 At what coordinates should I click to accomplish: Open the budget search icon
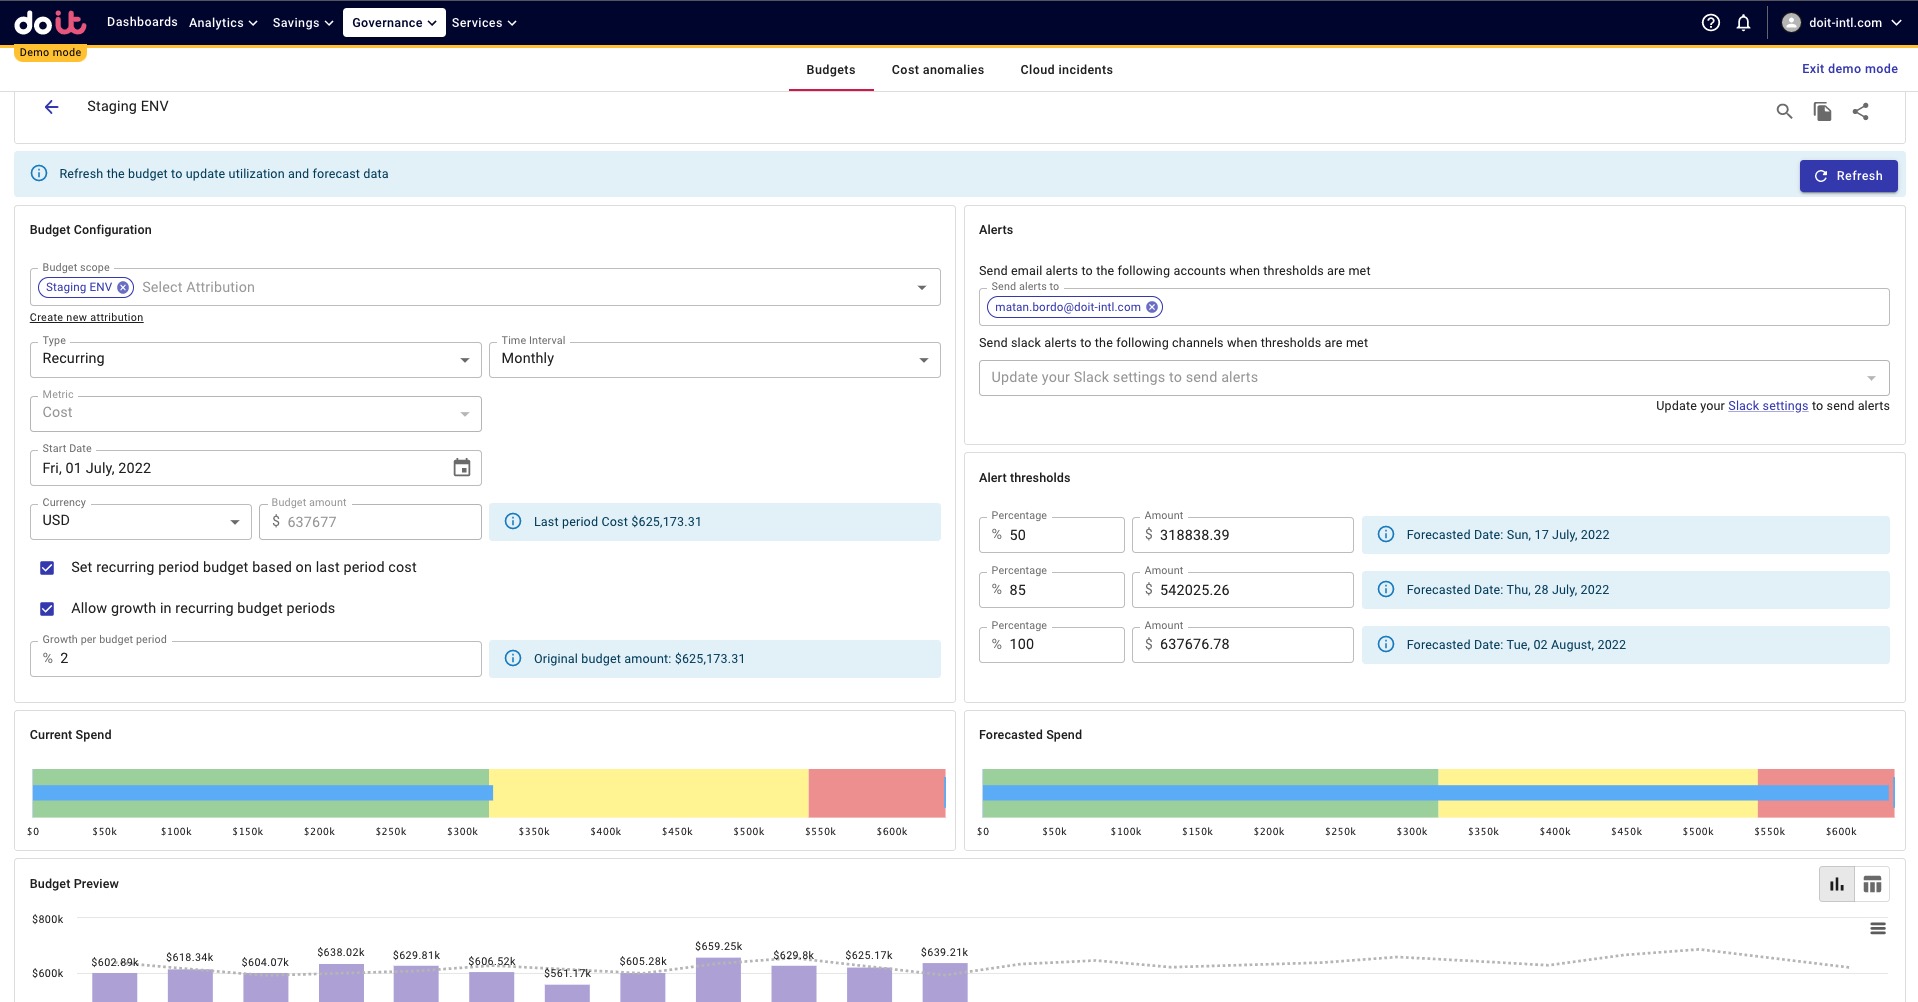1784,111
